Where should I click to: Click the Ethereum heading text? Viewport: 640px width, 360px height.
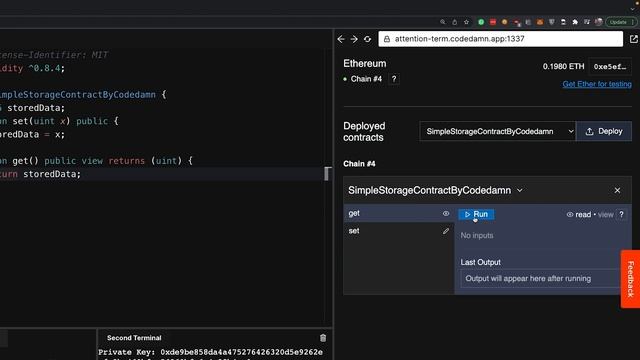tap(364, 64)
